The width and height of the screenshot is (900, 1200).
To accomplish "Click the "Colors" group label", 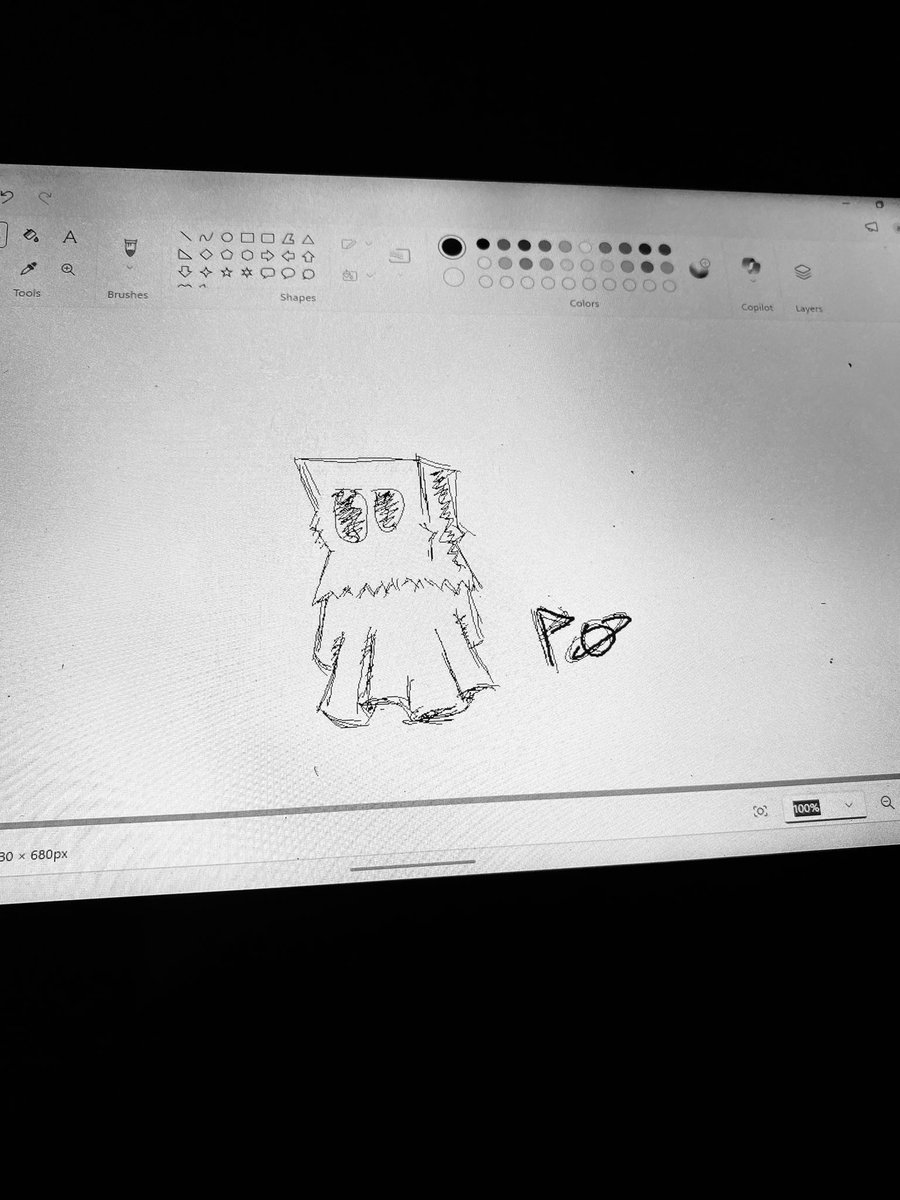I will [585, 303].
